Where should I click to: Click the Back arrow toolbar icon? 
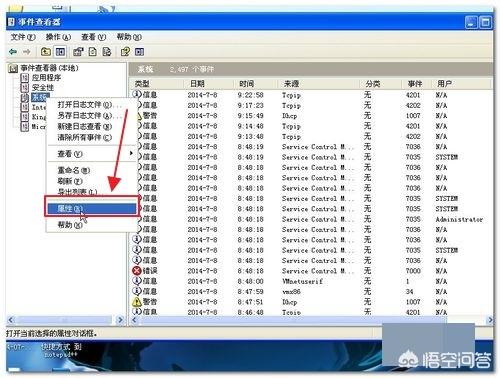[13, 52]
